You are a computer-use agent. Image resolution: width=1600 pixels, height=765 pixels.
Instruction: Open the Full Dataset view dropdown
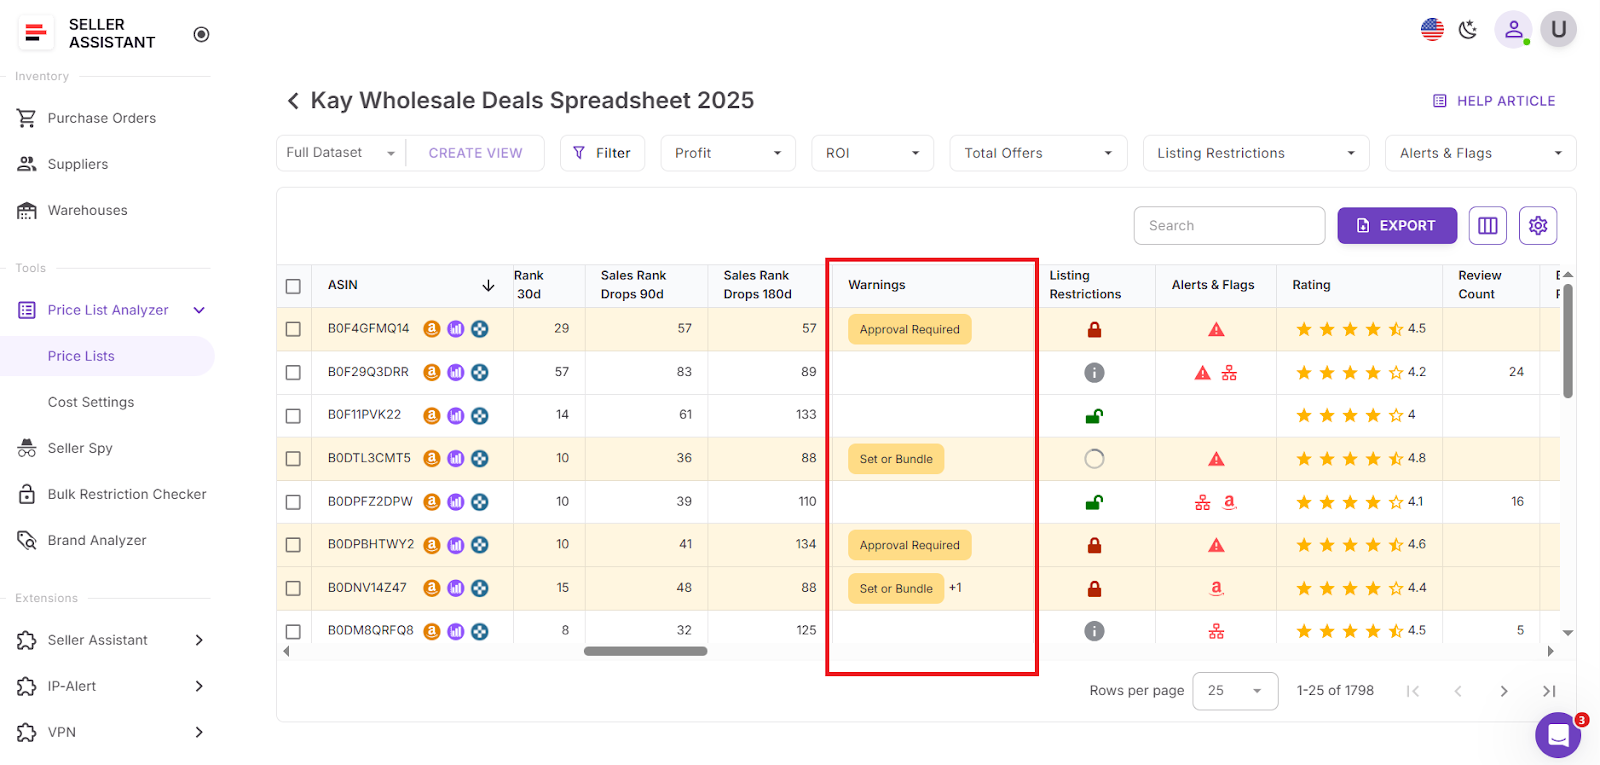341,153
